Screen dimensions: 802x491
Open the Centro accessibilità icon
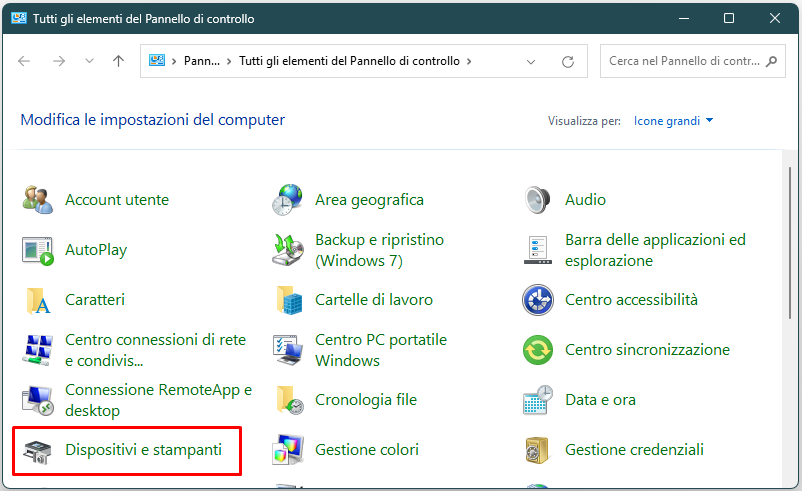pos(538,300)
